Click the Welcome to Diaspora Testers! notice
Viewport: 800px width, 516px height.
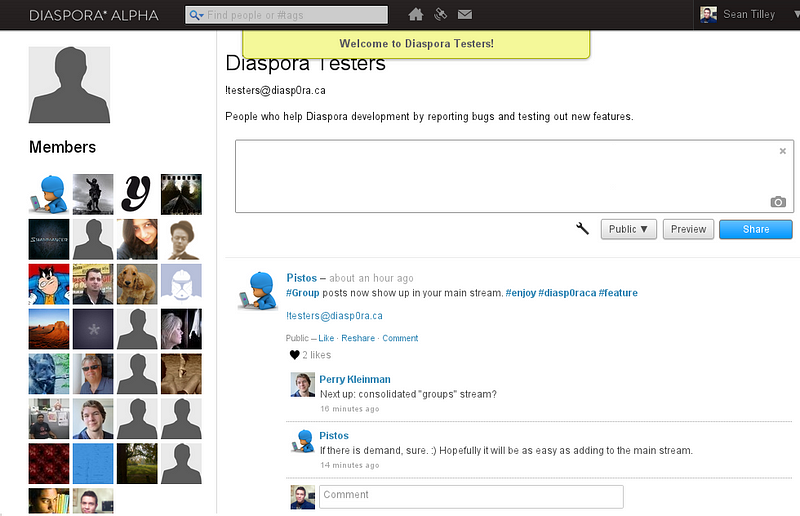click(416, 44)
